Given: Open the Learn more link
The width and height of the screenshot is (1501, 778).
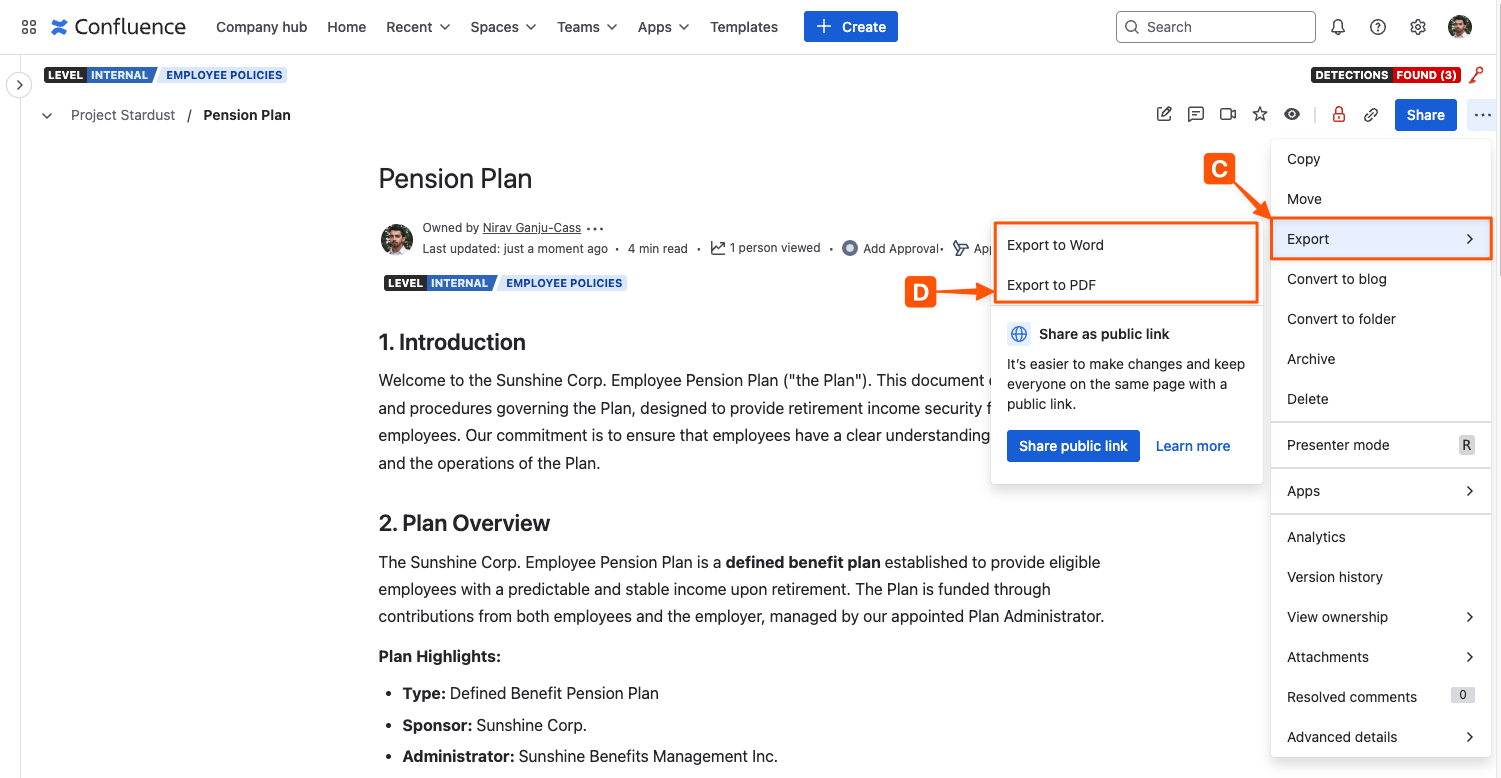Looking at the screenshot, I should tap(1193, 446).
